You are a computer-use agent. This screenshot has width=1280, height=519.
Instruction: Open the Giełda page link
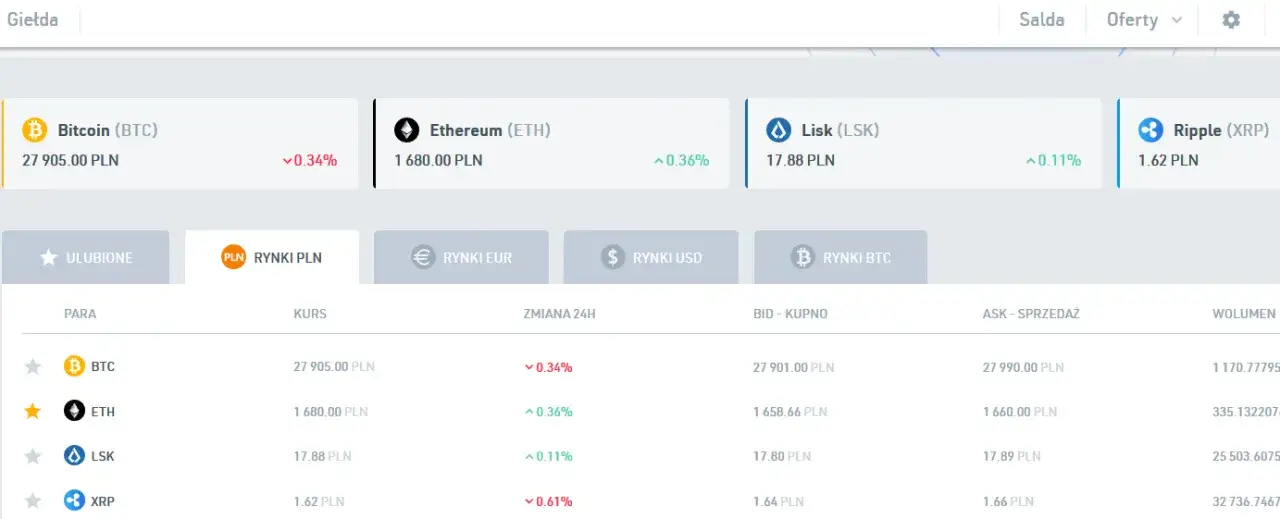pyautogui.click(x=32, y=20)
